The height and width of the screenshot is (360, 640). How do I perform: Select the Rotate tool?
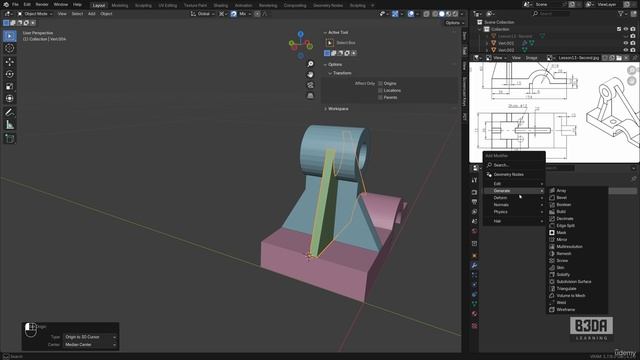[x=10, y=74]
